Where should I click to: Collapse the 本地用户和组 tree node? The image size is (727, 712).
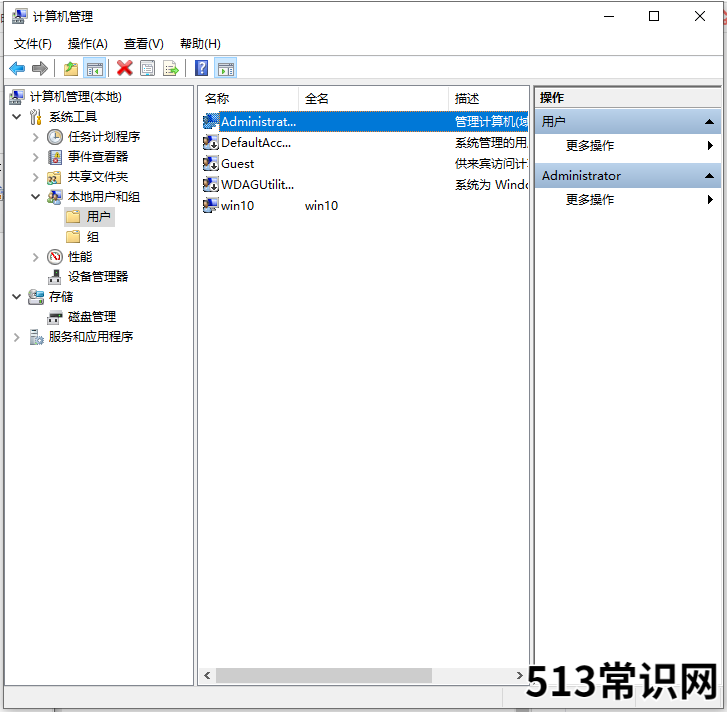point(36,197)
